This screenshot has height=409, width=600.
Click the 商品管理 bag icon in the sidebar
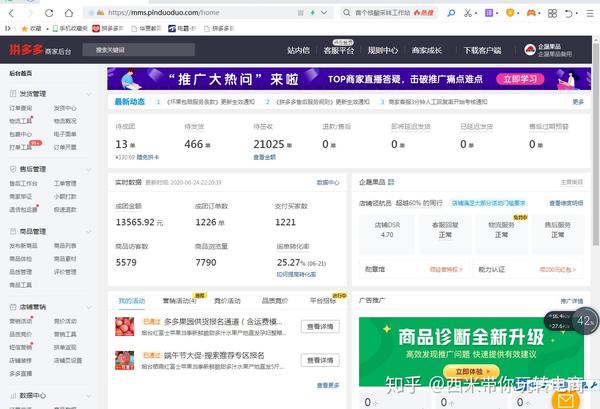click(13, 231)
